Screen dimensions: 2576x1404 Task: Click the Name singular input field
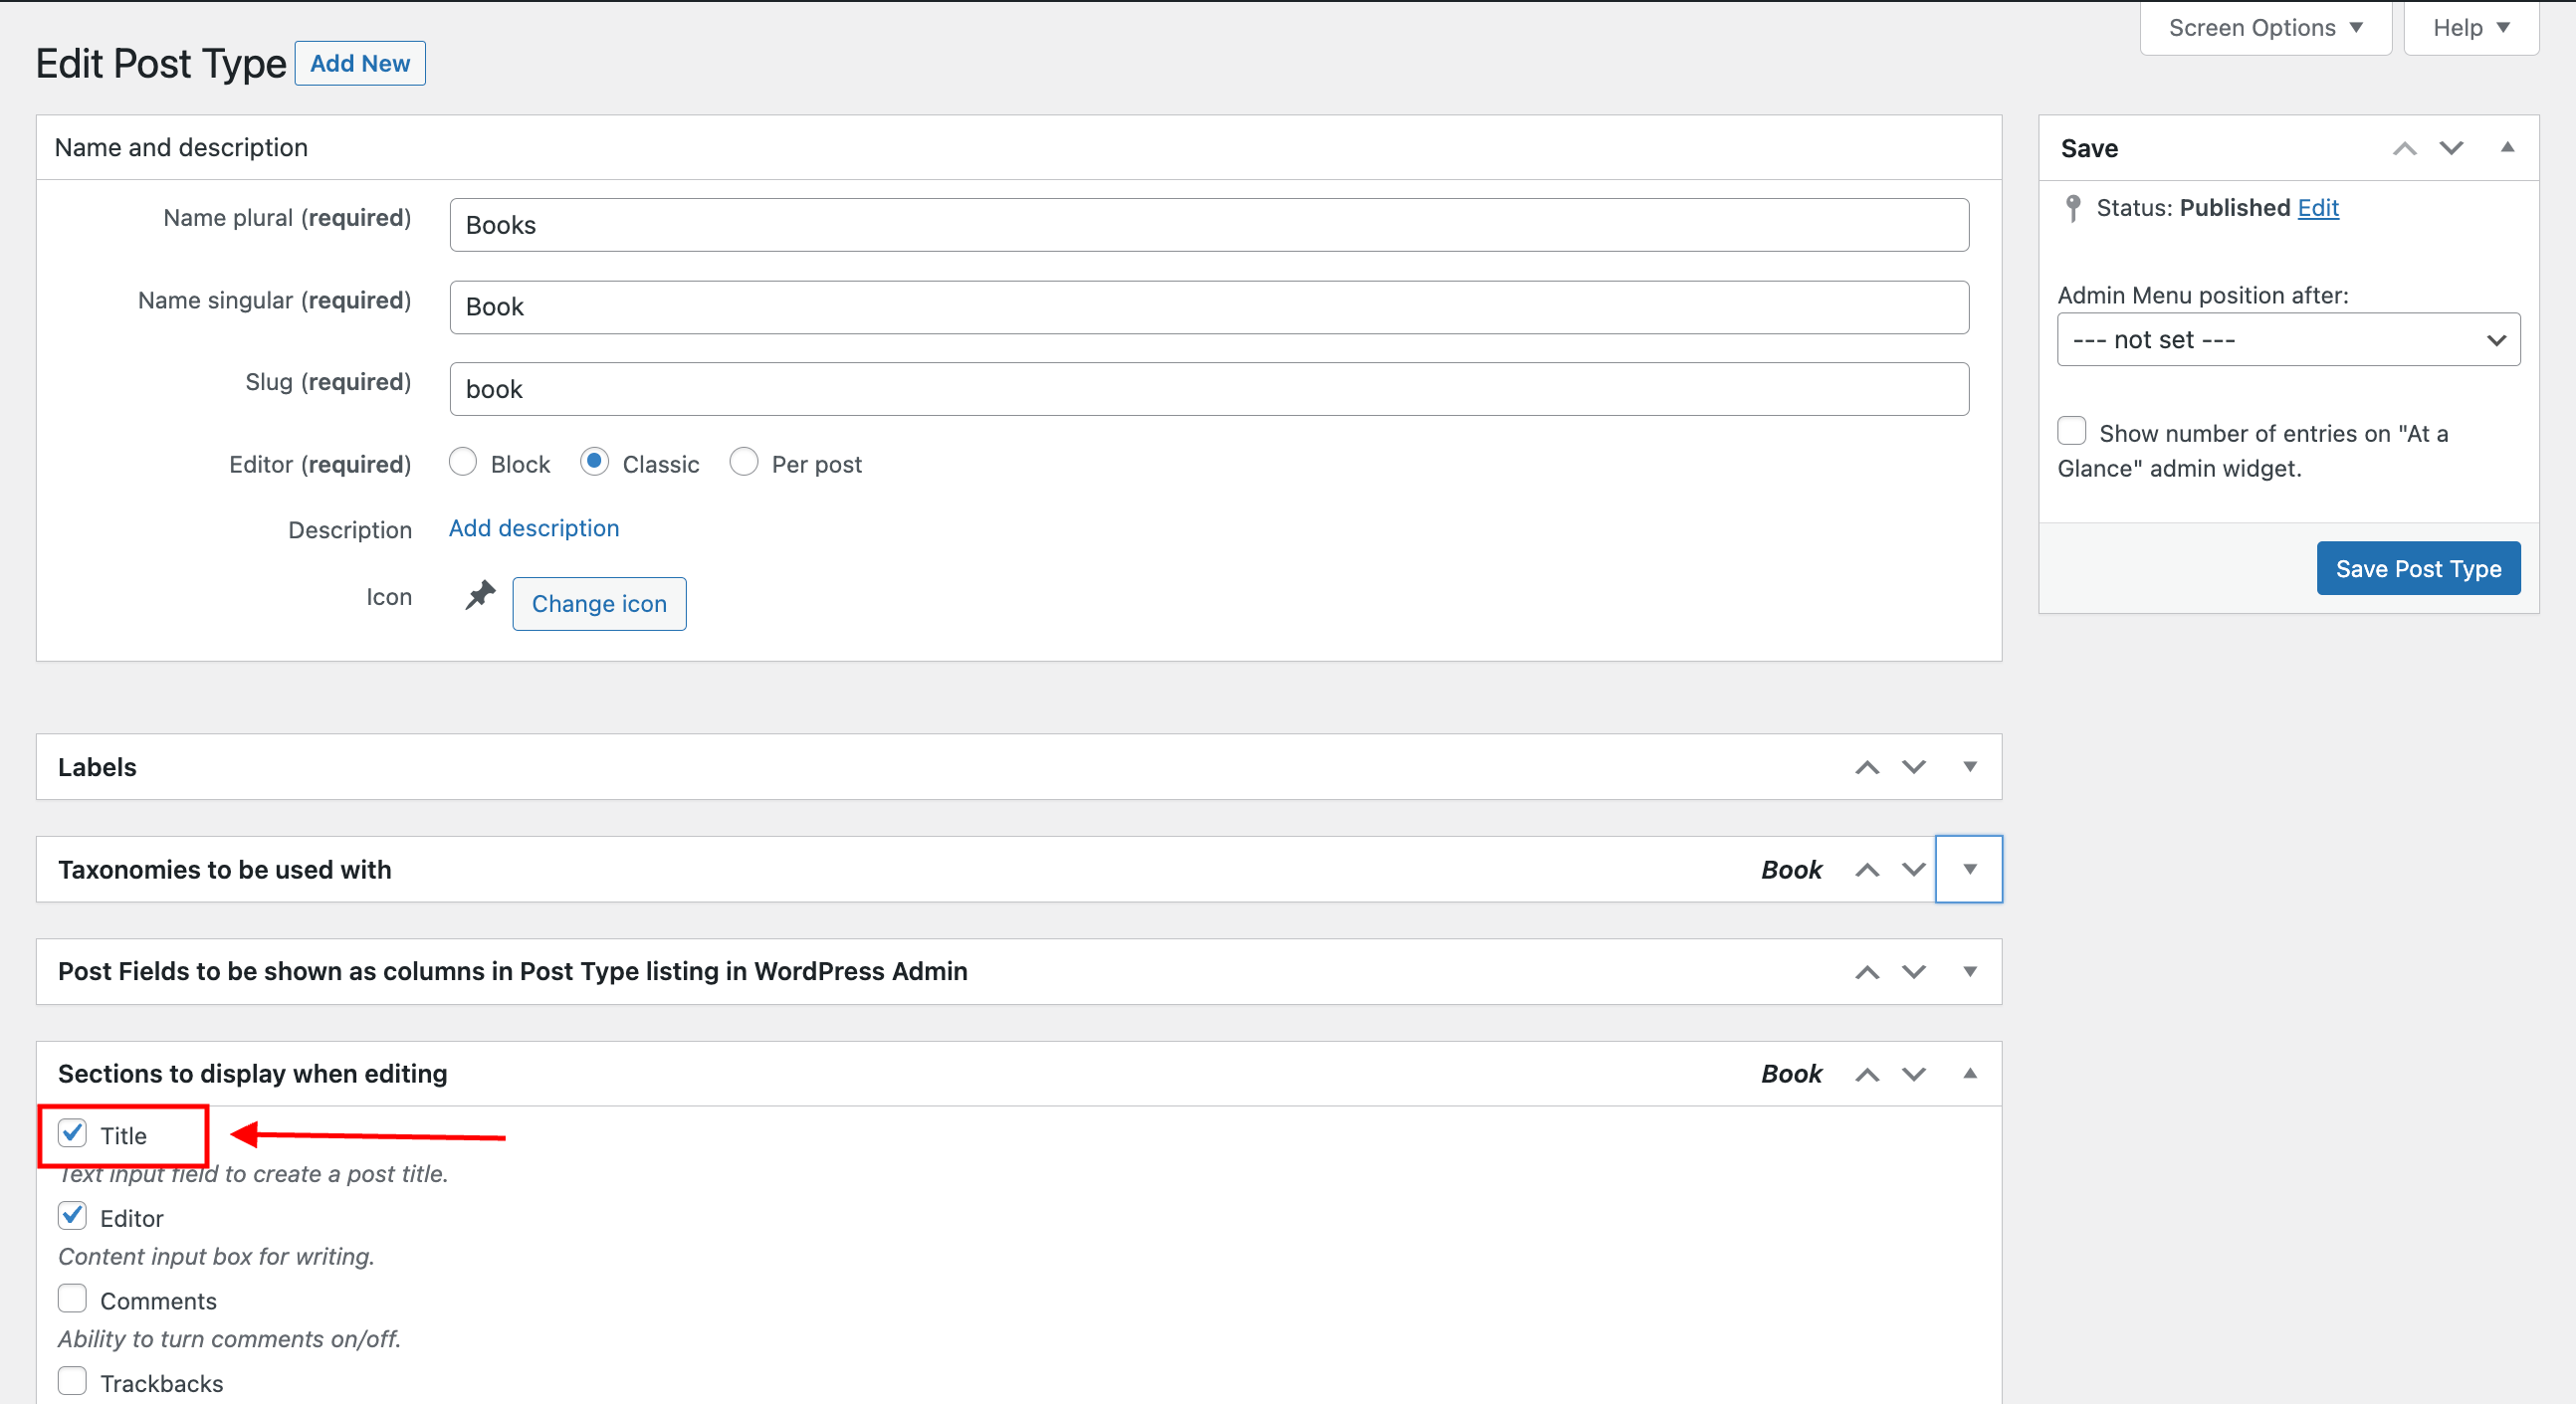(x=1209, y=307)
